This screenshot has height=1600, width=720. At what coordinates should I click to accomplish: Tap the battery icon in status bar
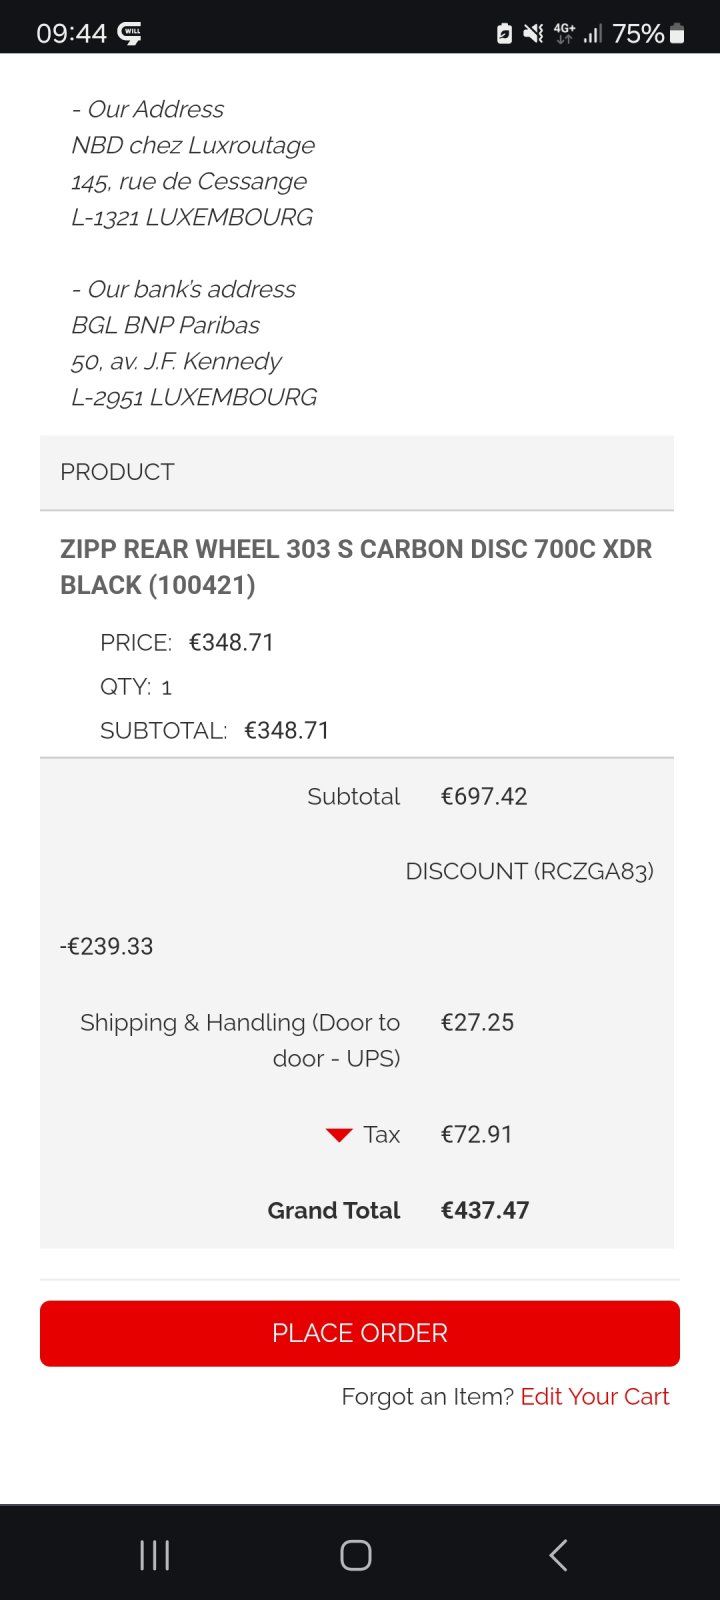(x=677, y=34)
